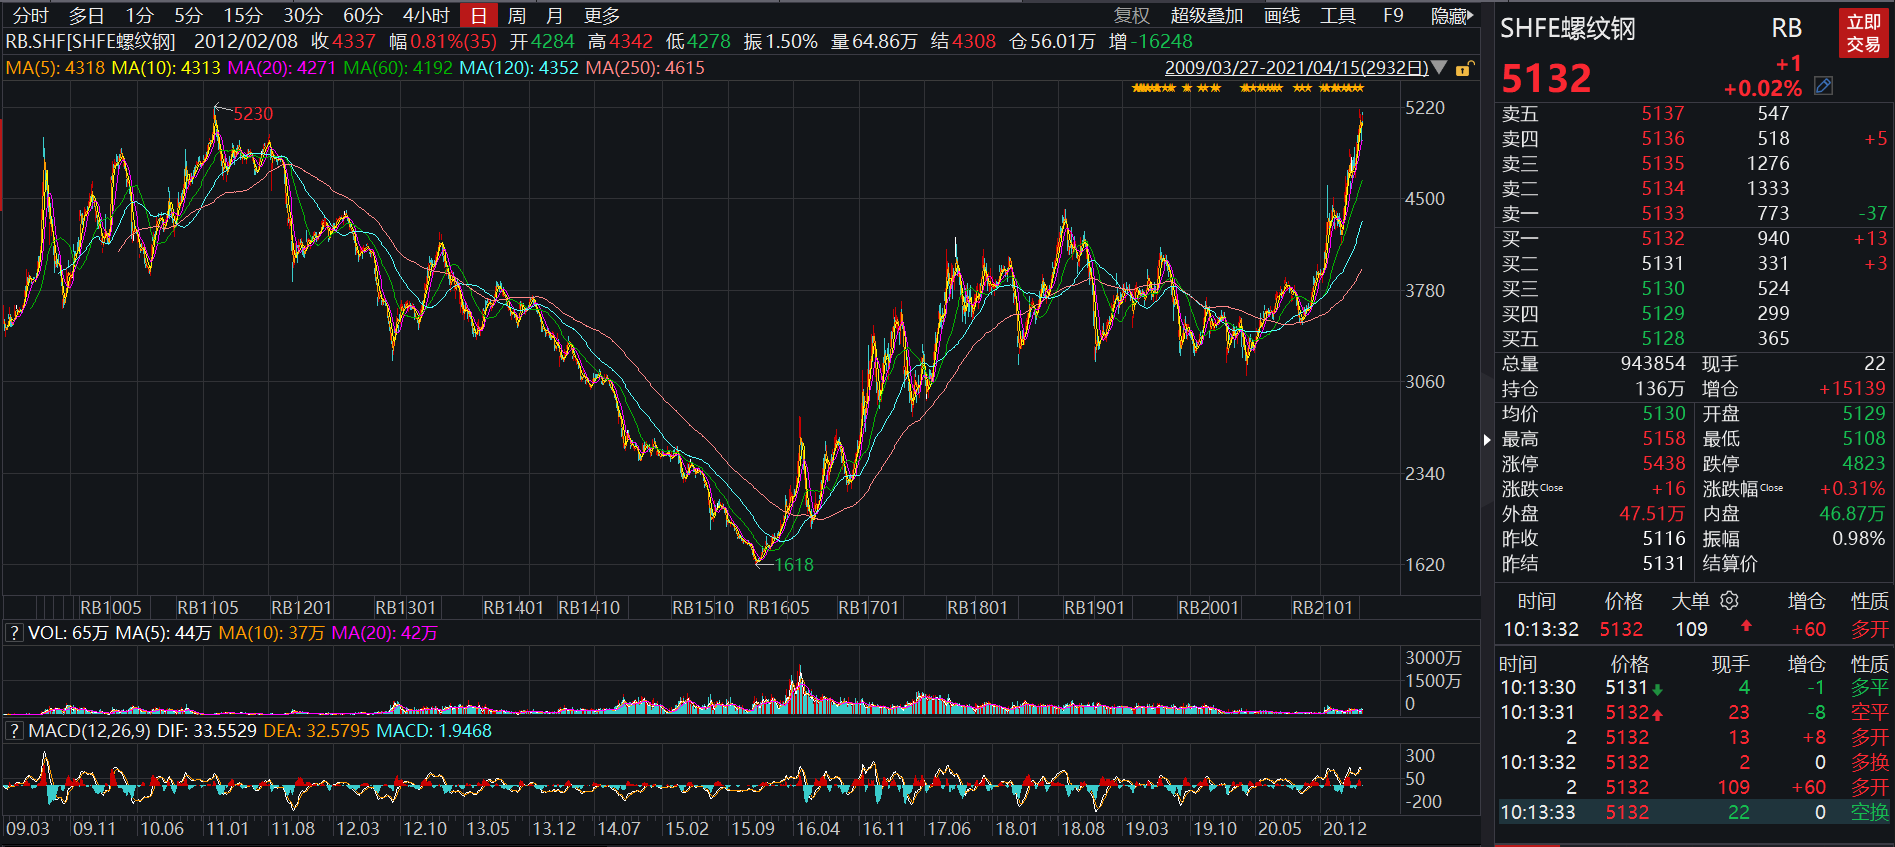The height and width of the screenshot is (847, 1895).
Task: Select the 月 monthly period tab
Action: 554,15
